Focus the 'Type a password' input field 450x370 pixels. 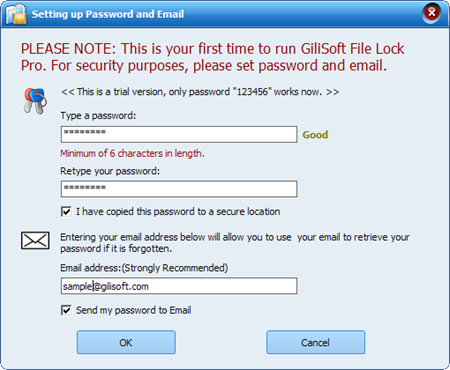179,134
